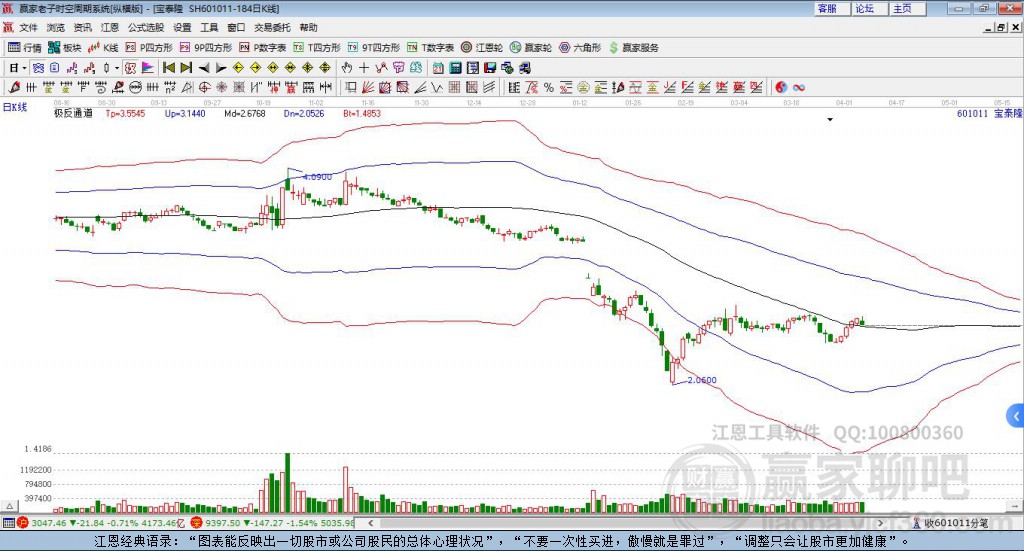Expand the candlestick style dropdown arrow

pos(117,68)
